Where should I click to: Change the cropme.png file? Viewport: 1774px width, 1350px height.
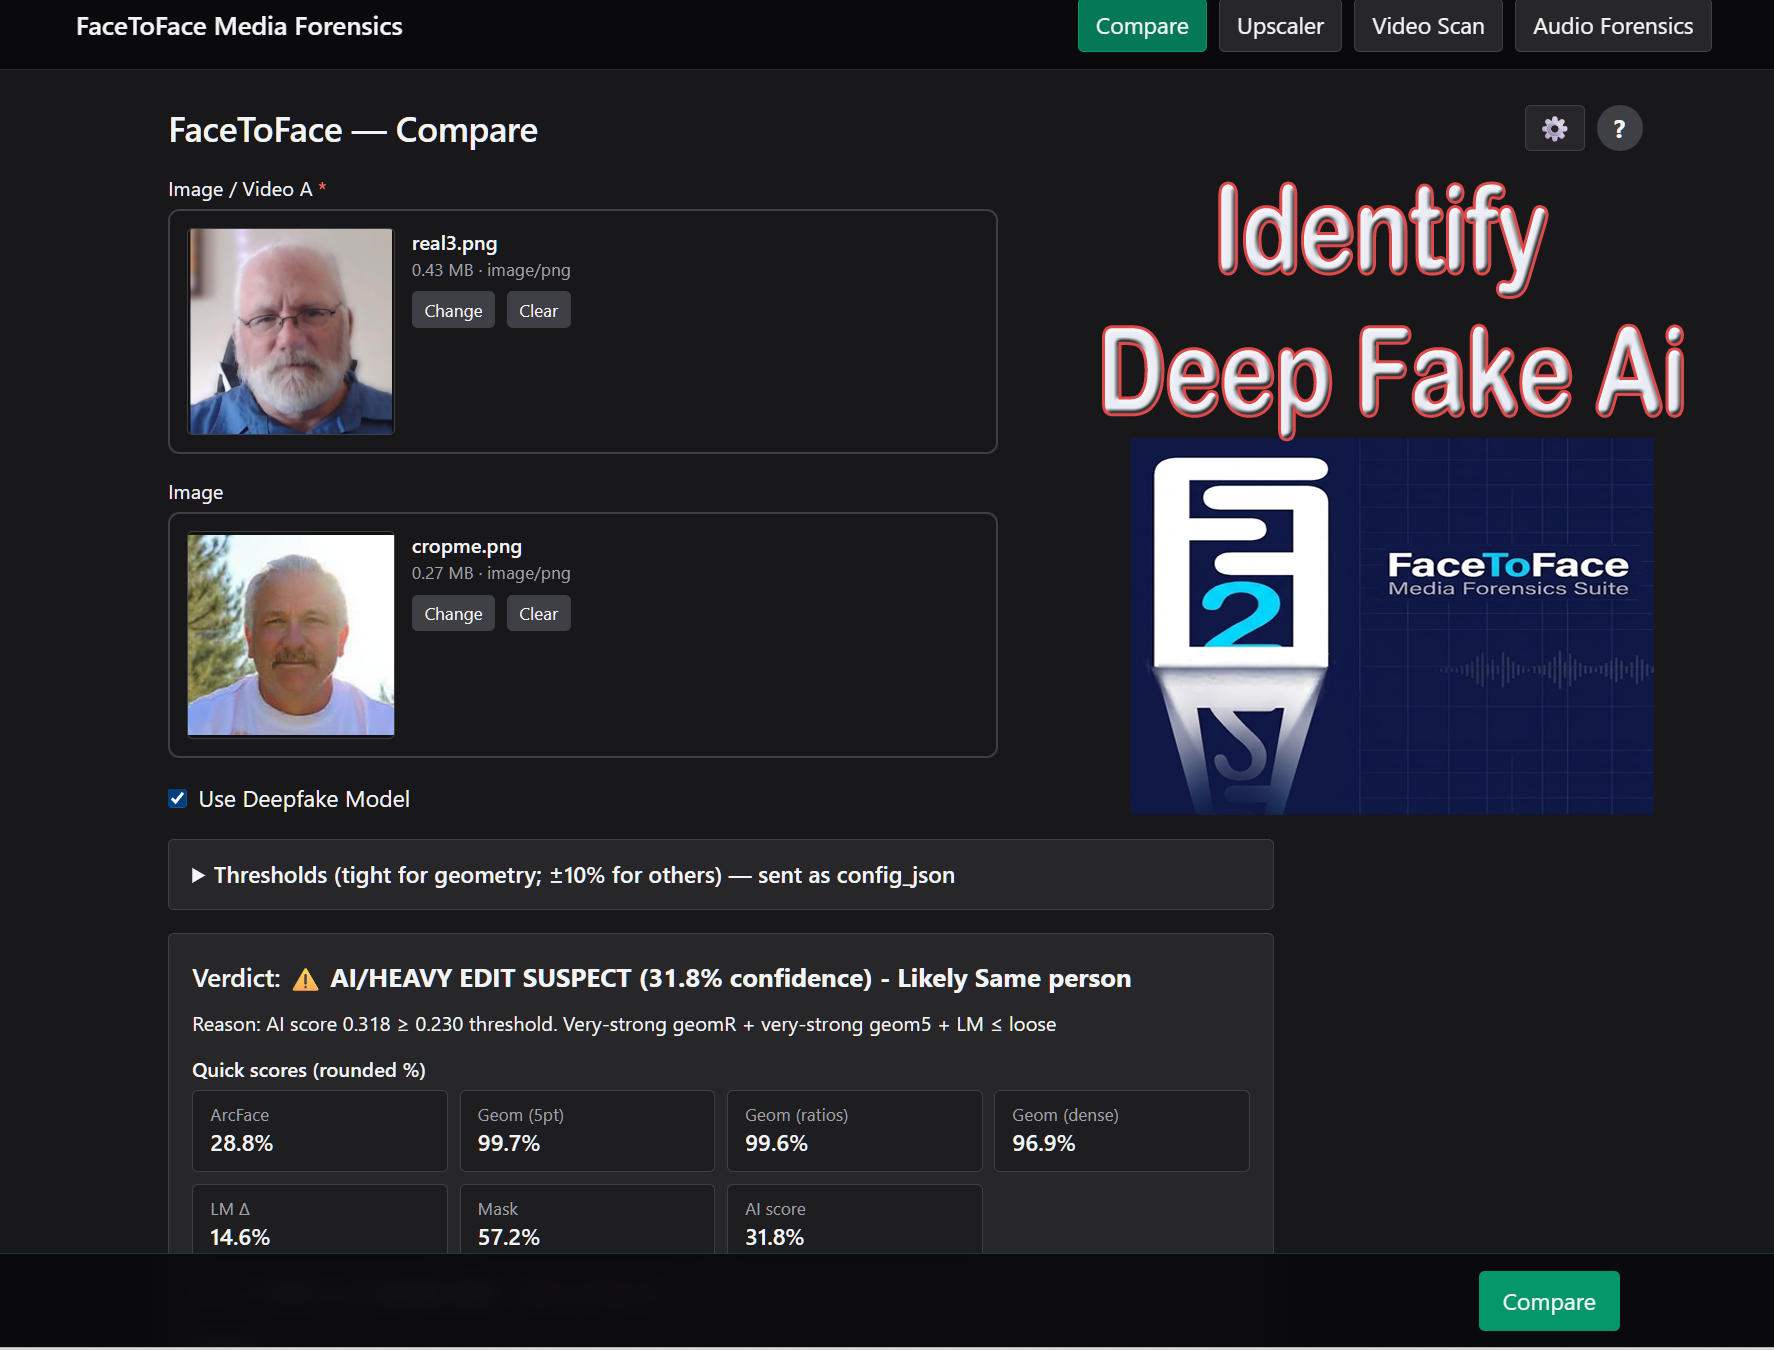pyautogui.click(x=453, y=613)
